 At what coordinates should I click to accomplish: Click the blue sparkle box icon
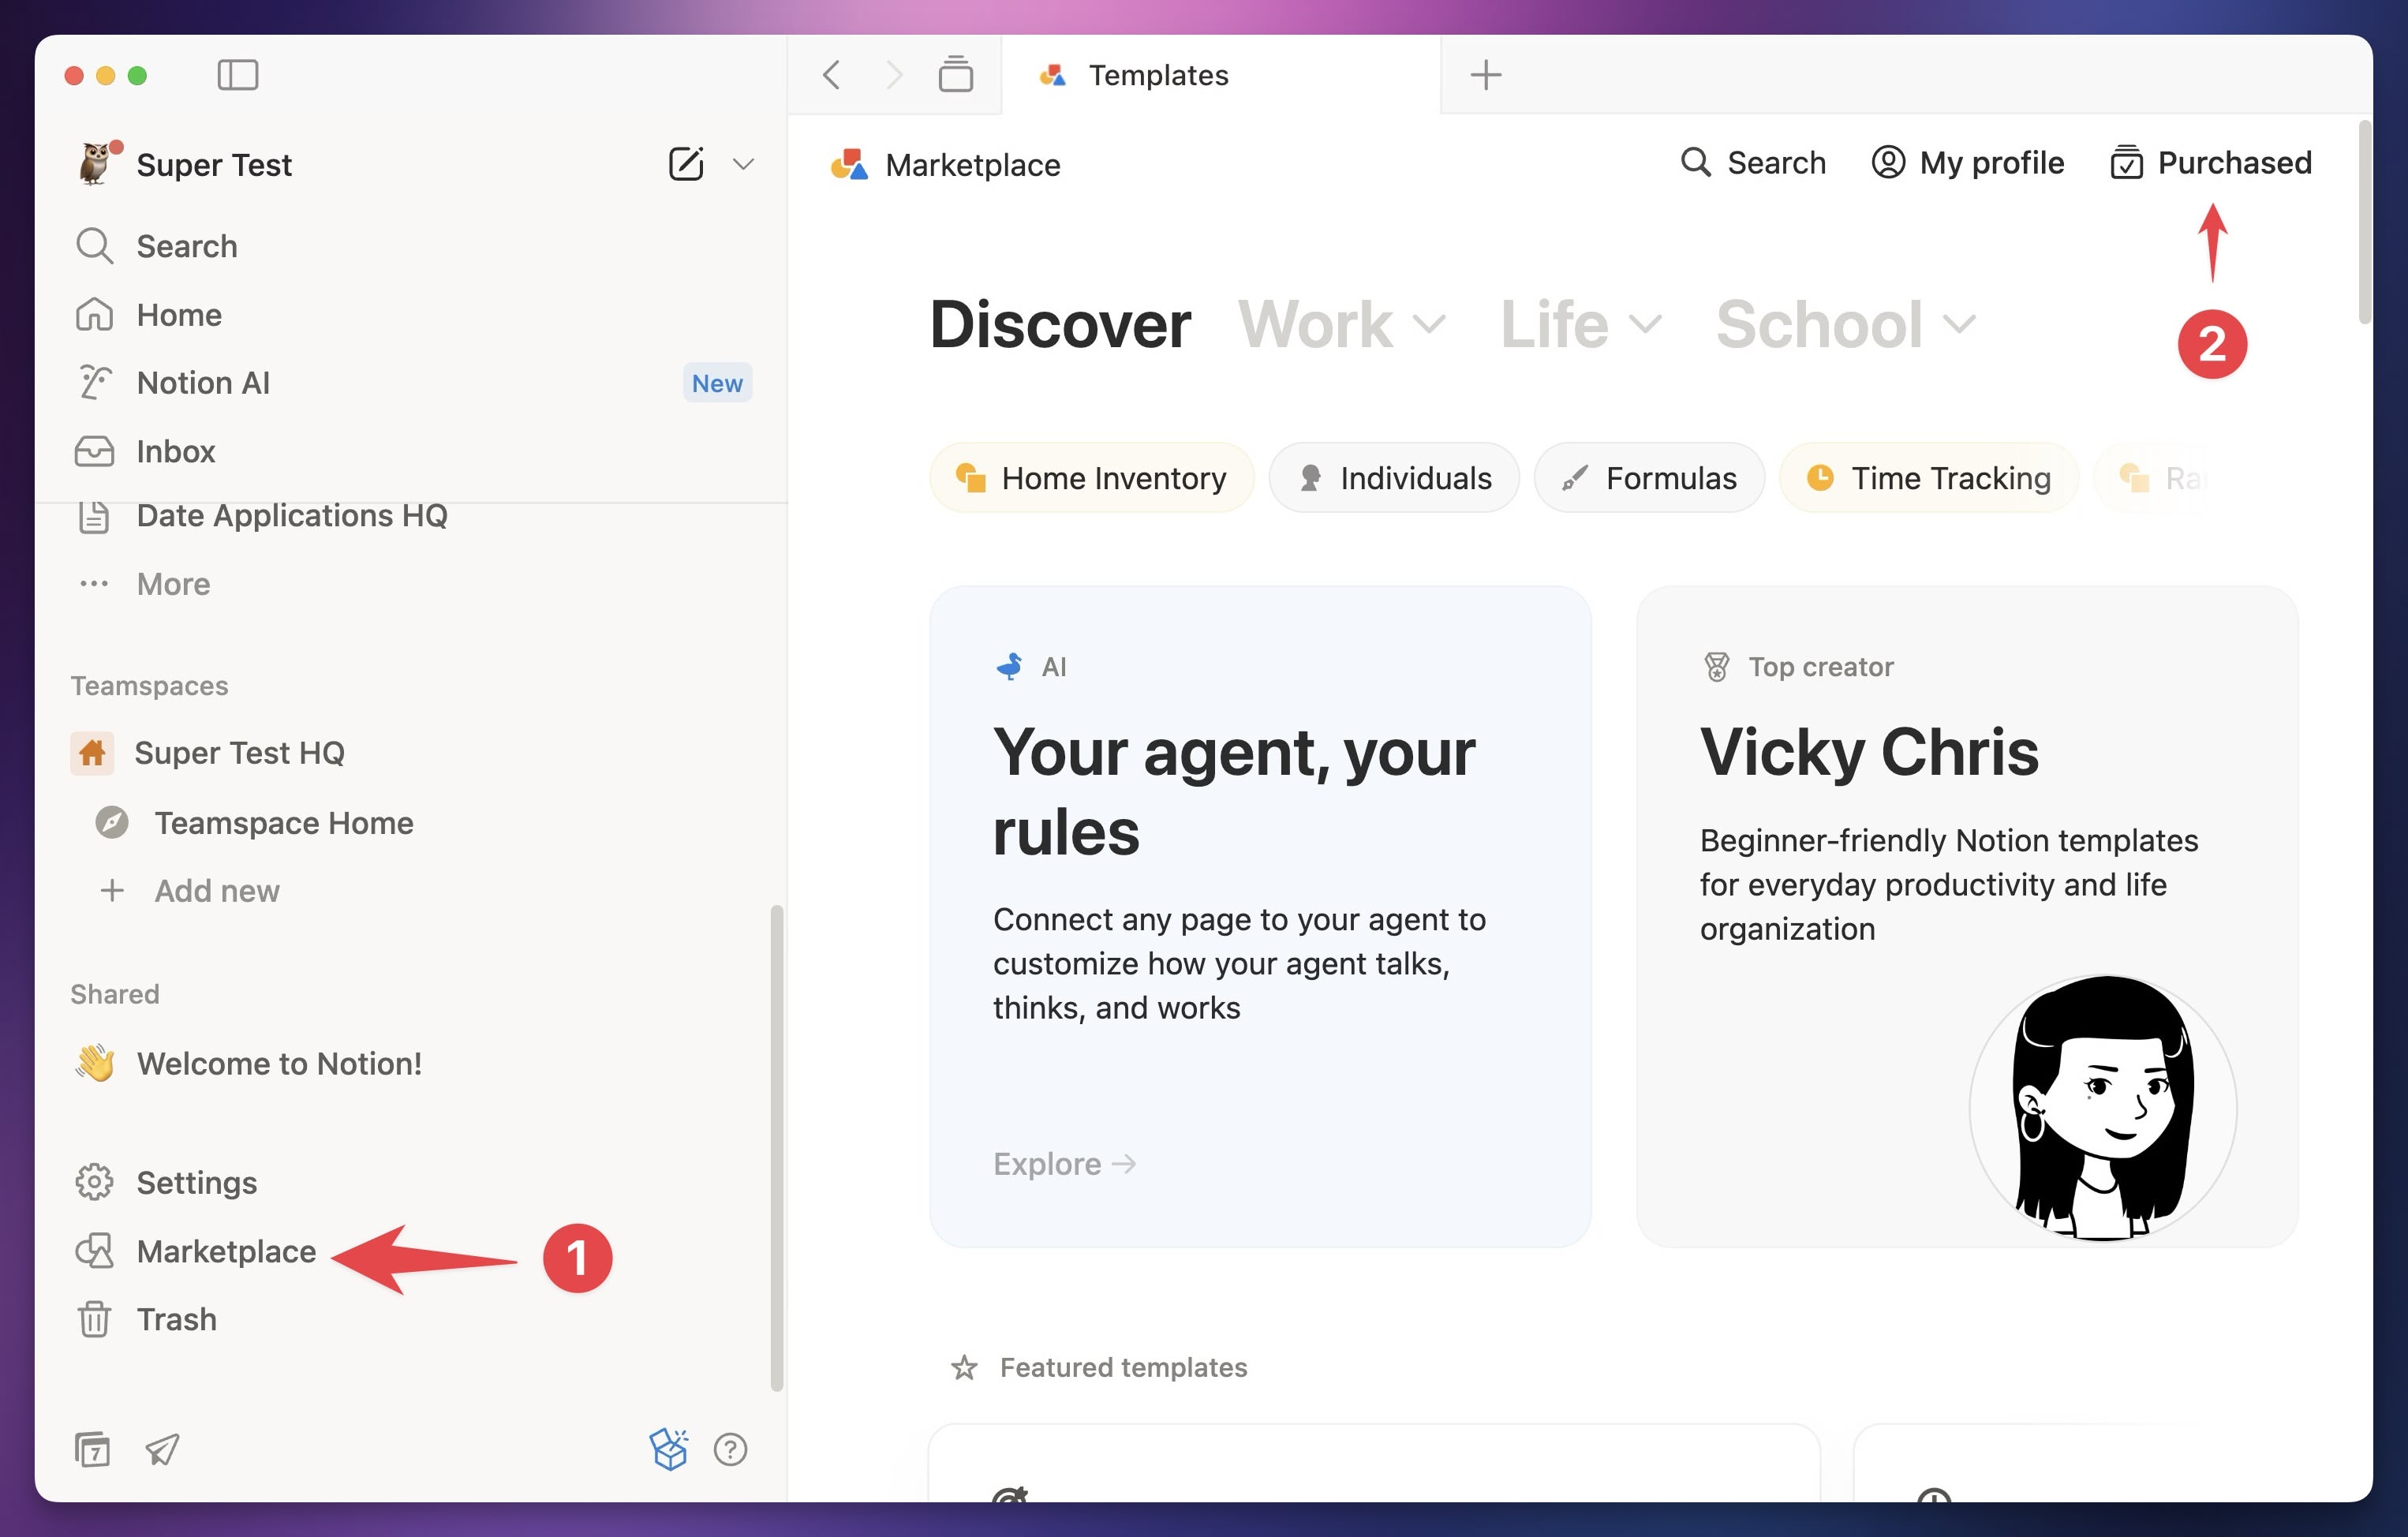pos(668,1449)
